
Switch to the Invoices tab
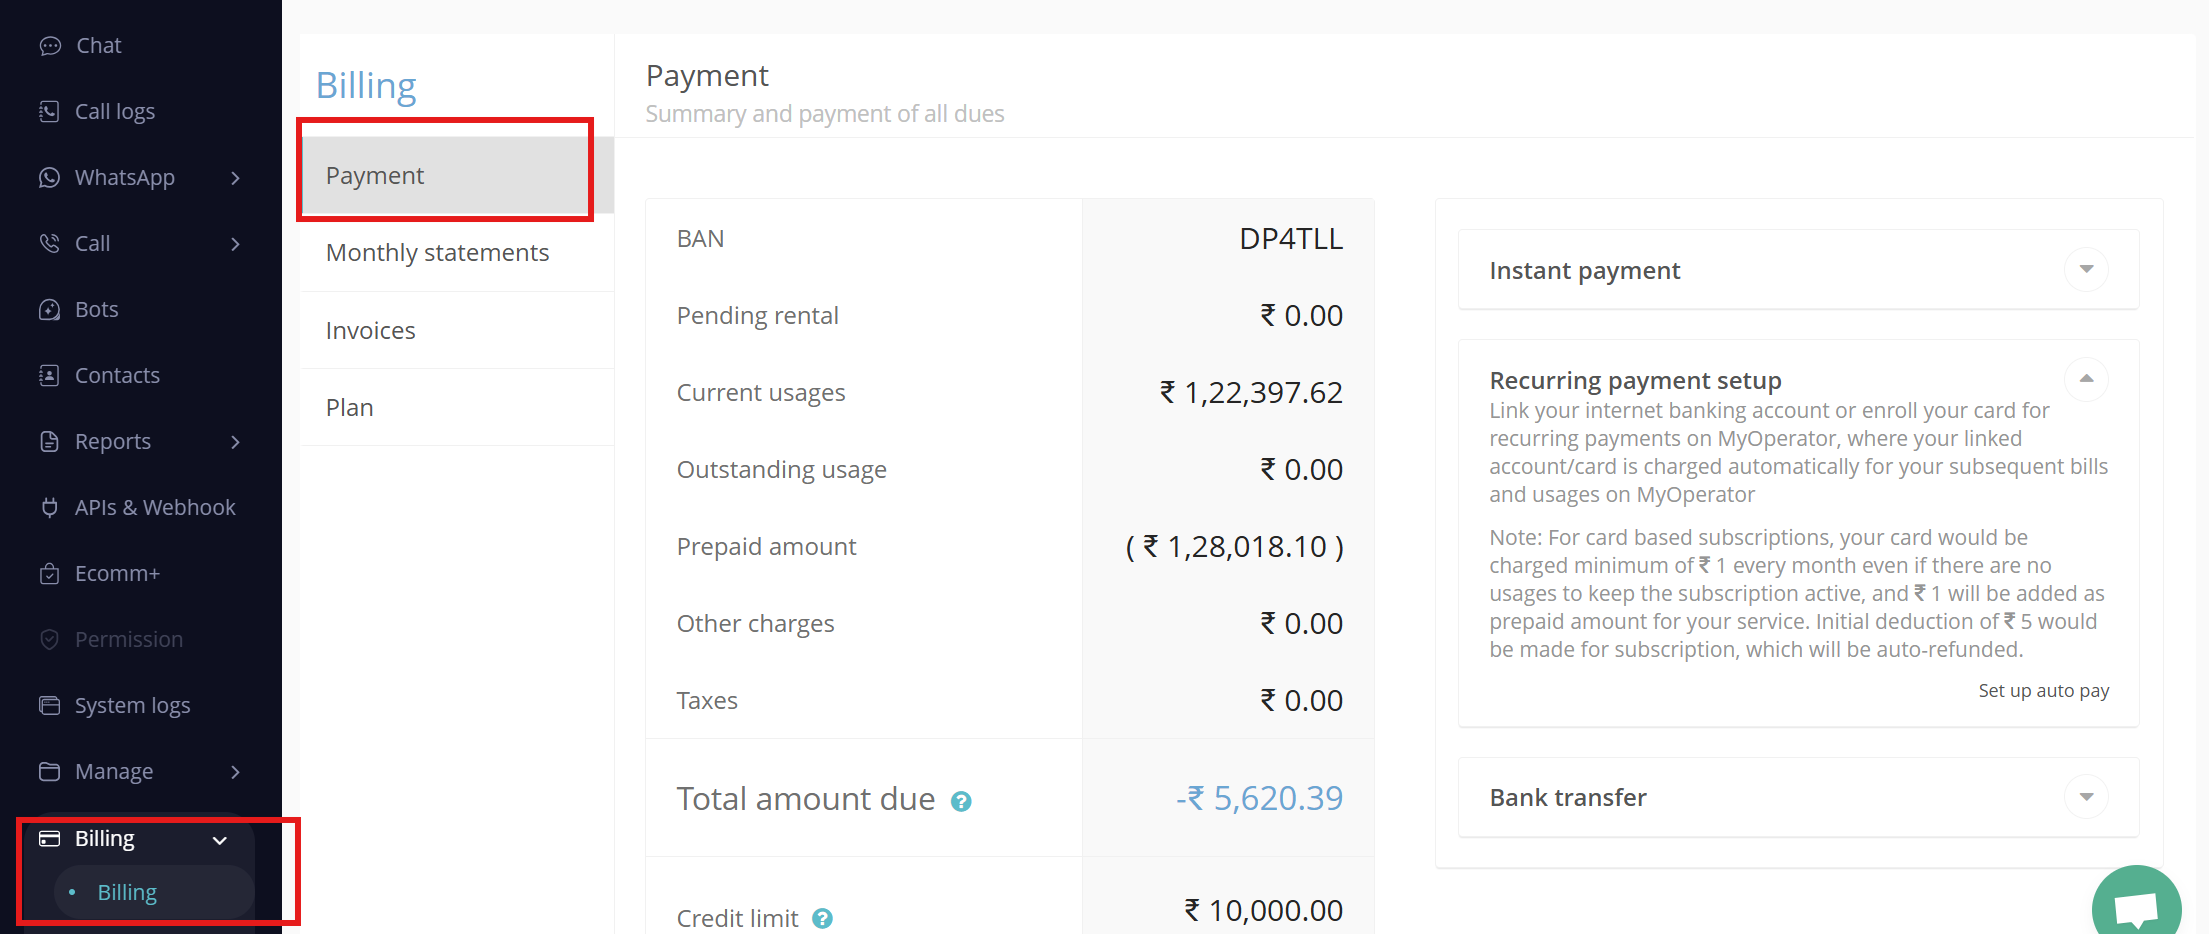tap(370, 331)
